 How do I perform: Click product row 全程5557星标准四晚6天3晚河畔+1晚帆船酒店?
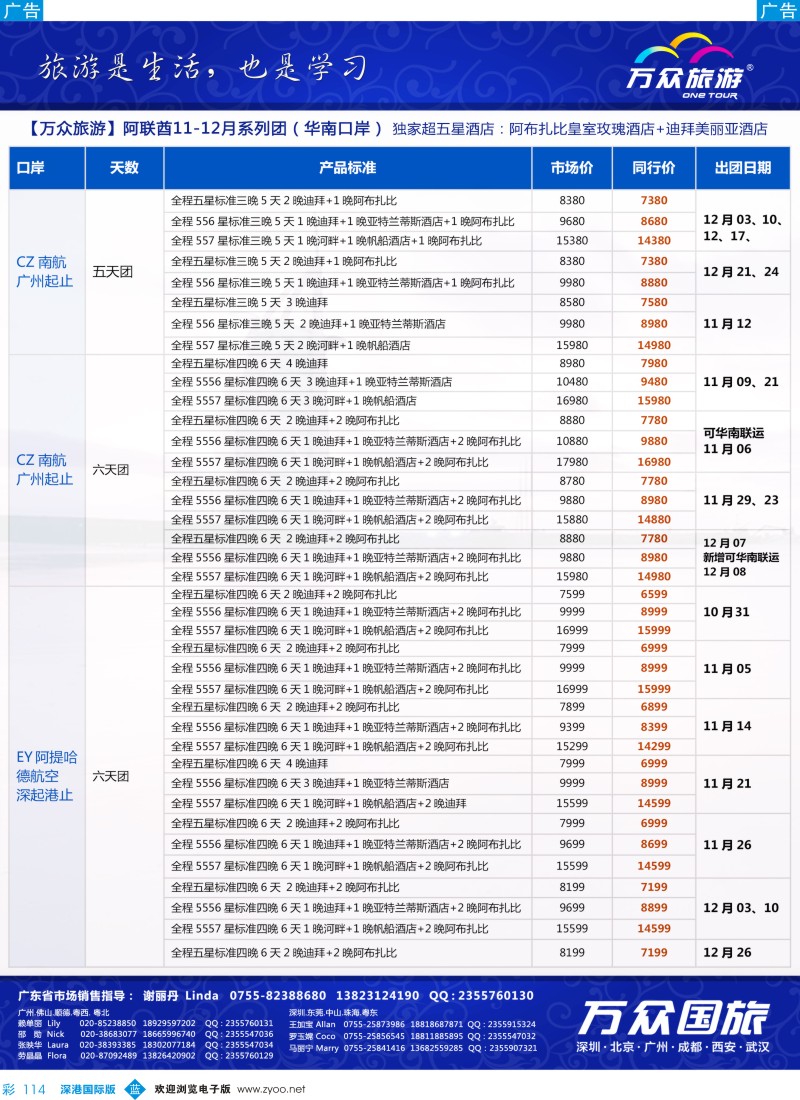point(294,401)
